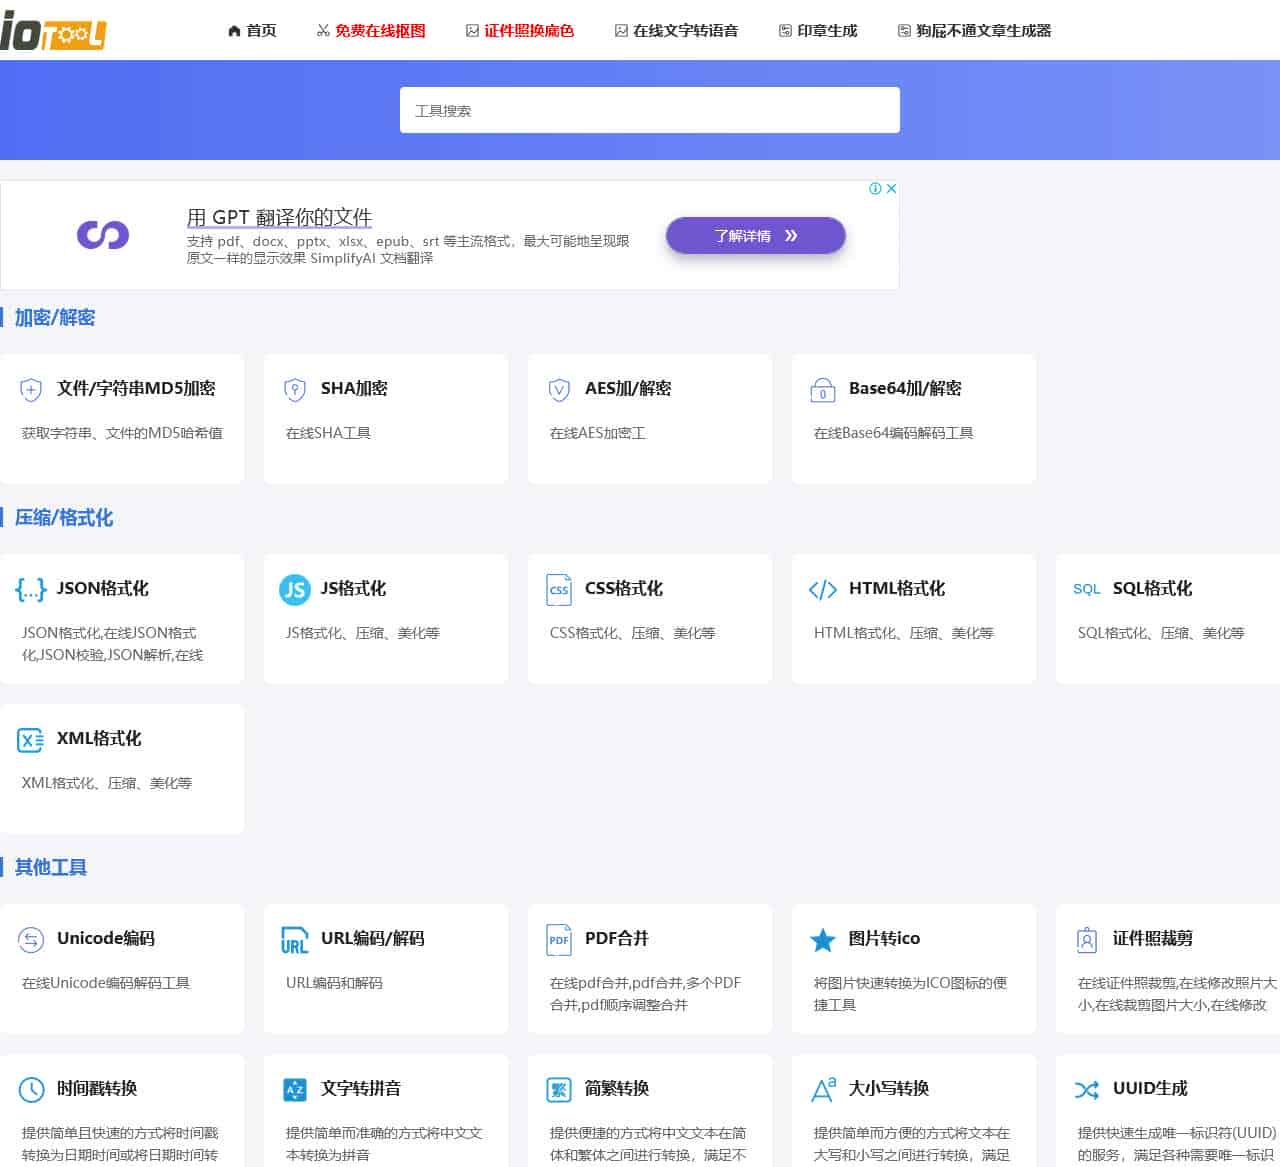Open the UUID生成 tool title
This screenshot has width=1280, height=1167.
tap(1150, 1089)
